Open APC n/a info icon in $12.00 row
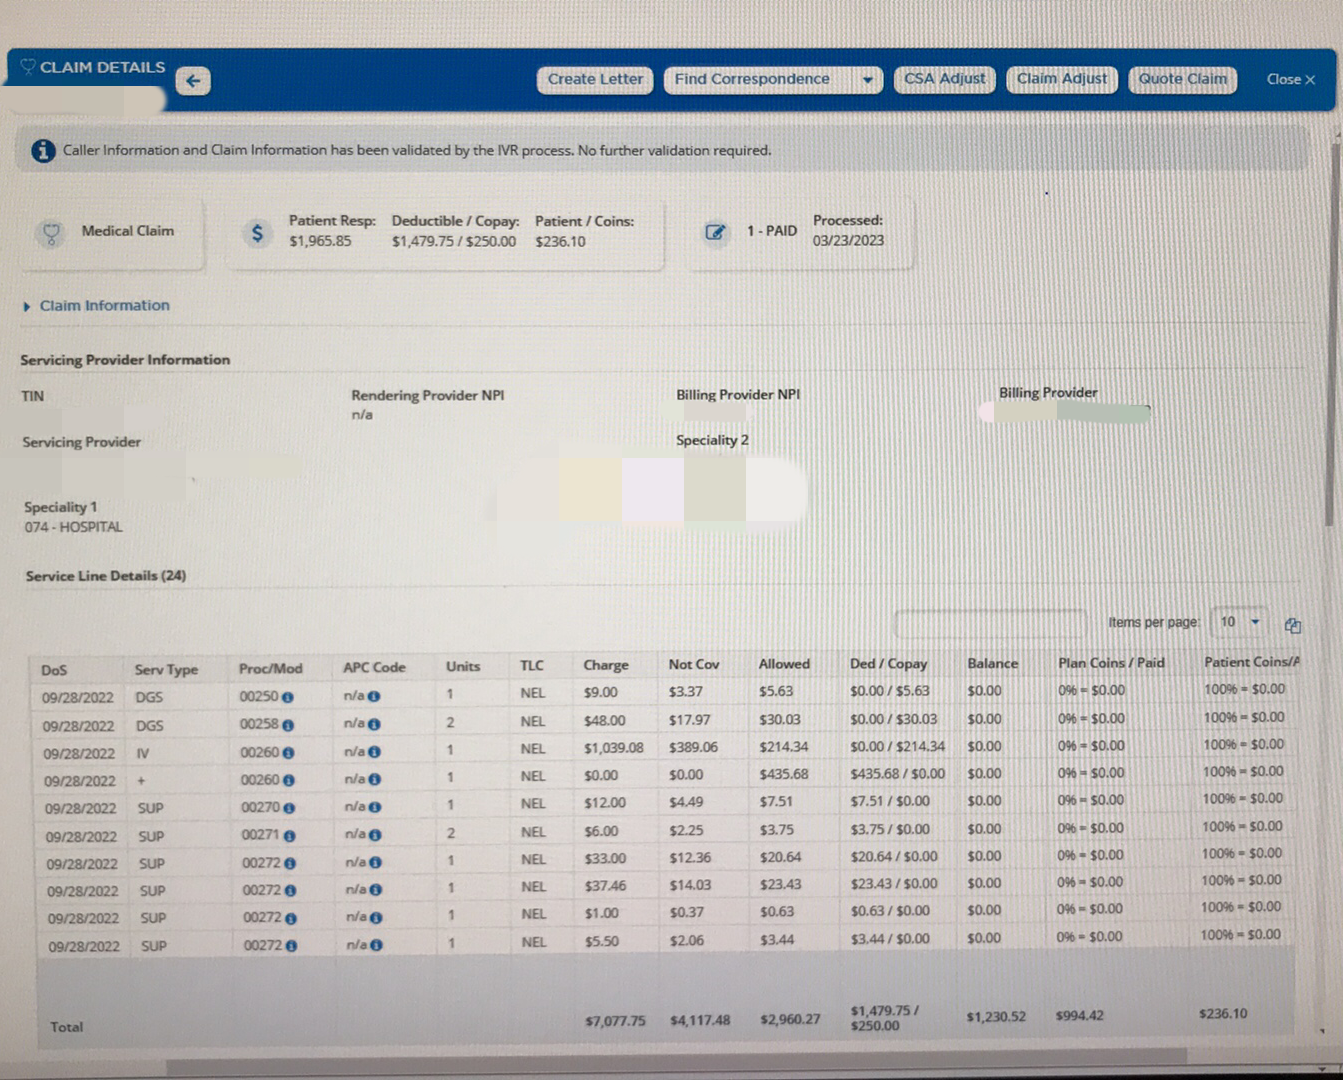 point(375,806)
